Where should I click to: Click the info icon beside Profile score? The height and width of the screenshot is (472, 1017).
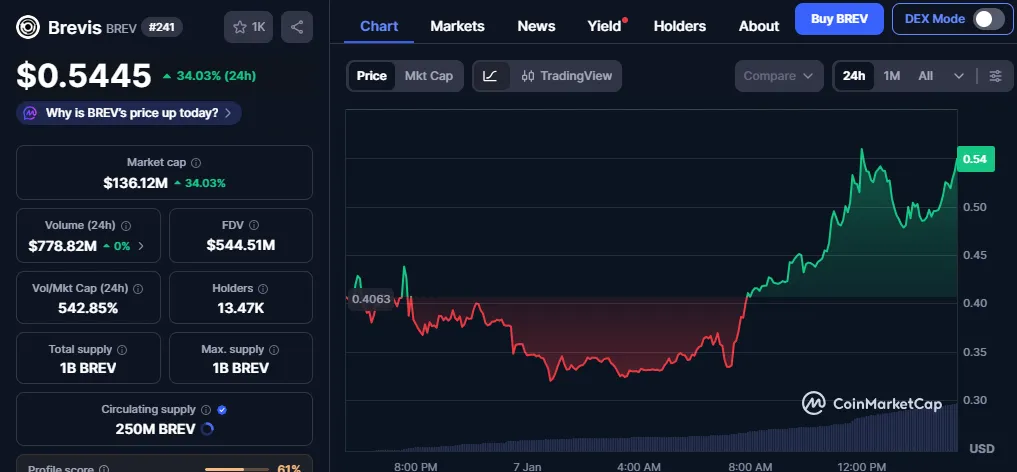105,469
